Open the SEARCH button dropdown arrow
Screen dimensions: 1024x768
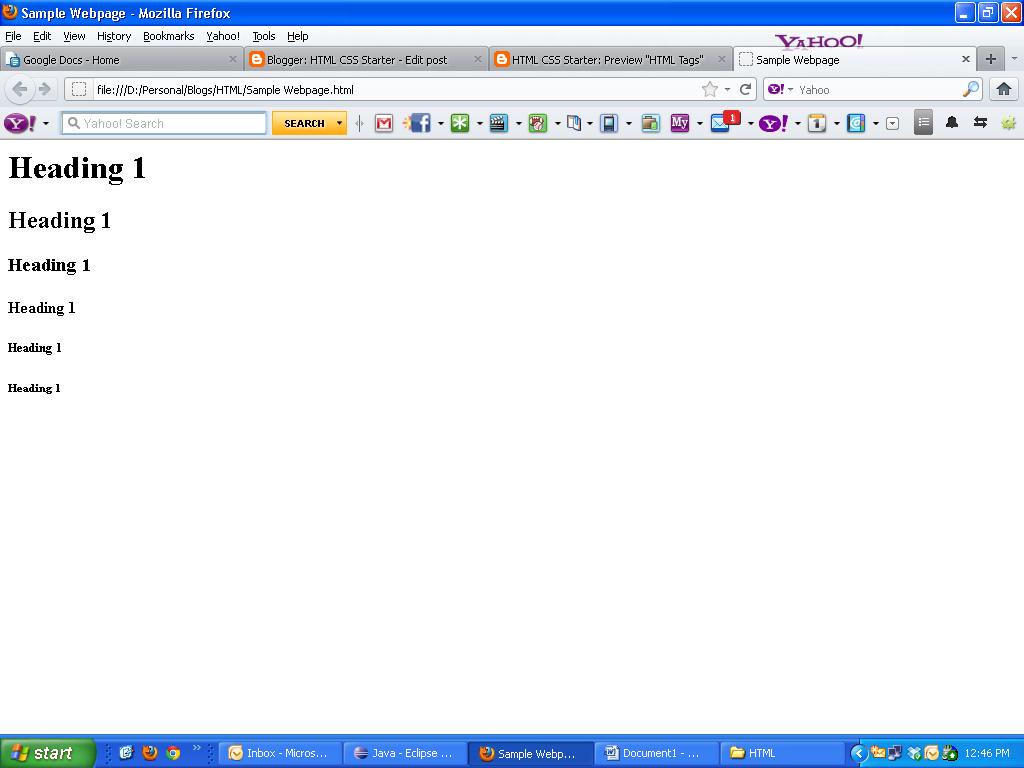point(339,123)
